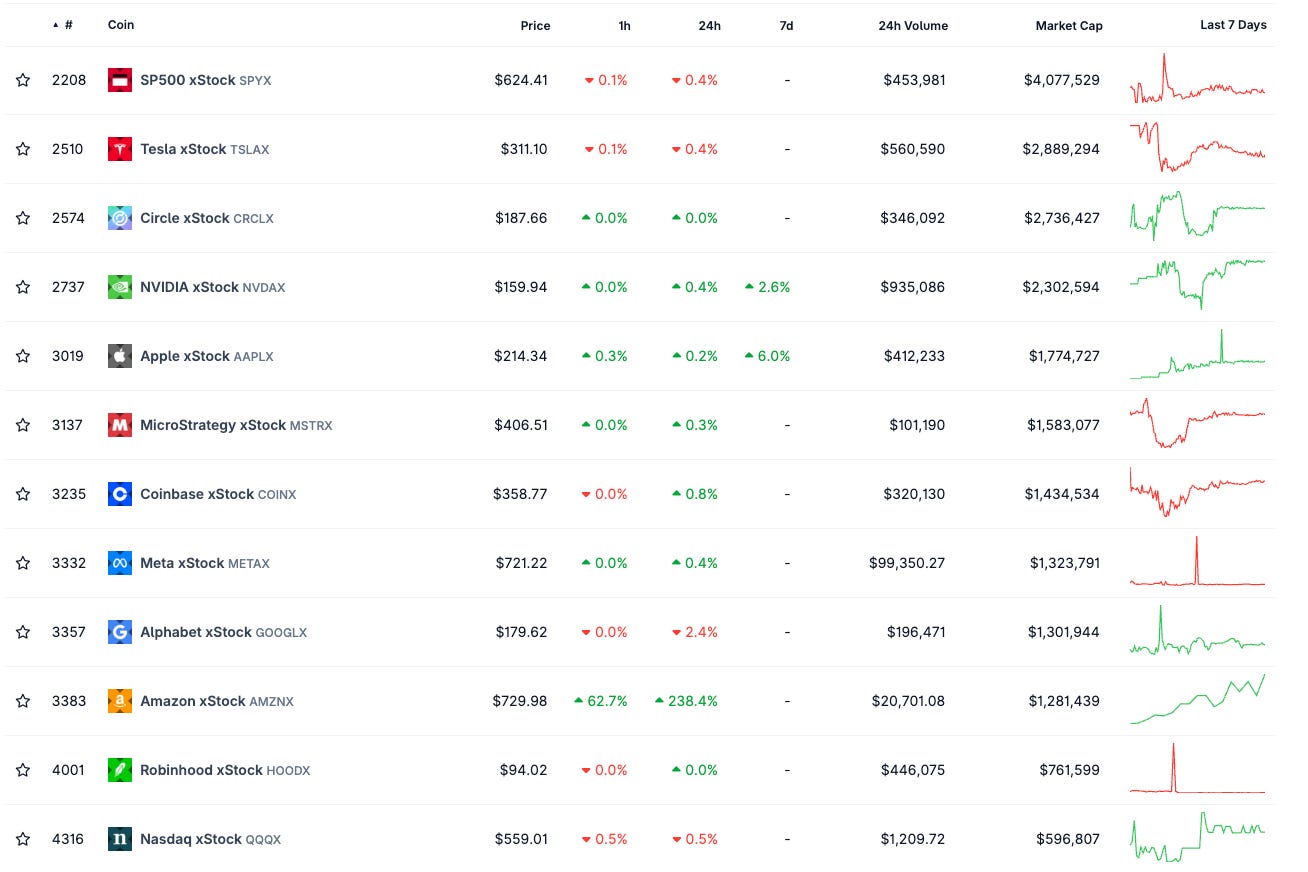The width and height of the screenshot is (1308, 872).
Task: Star the NVIDIA xStock row
Action: click(x=23, y=287)
